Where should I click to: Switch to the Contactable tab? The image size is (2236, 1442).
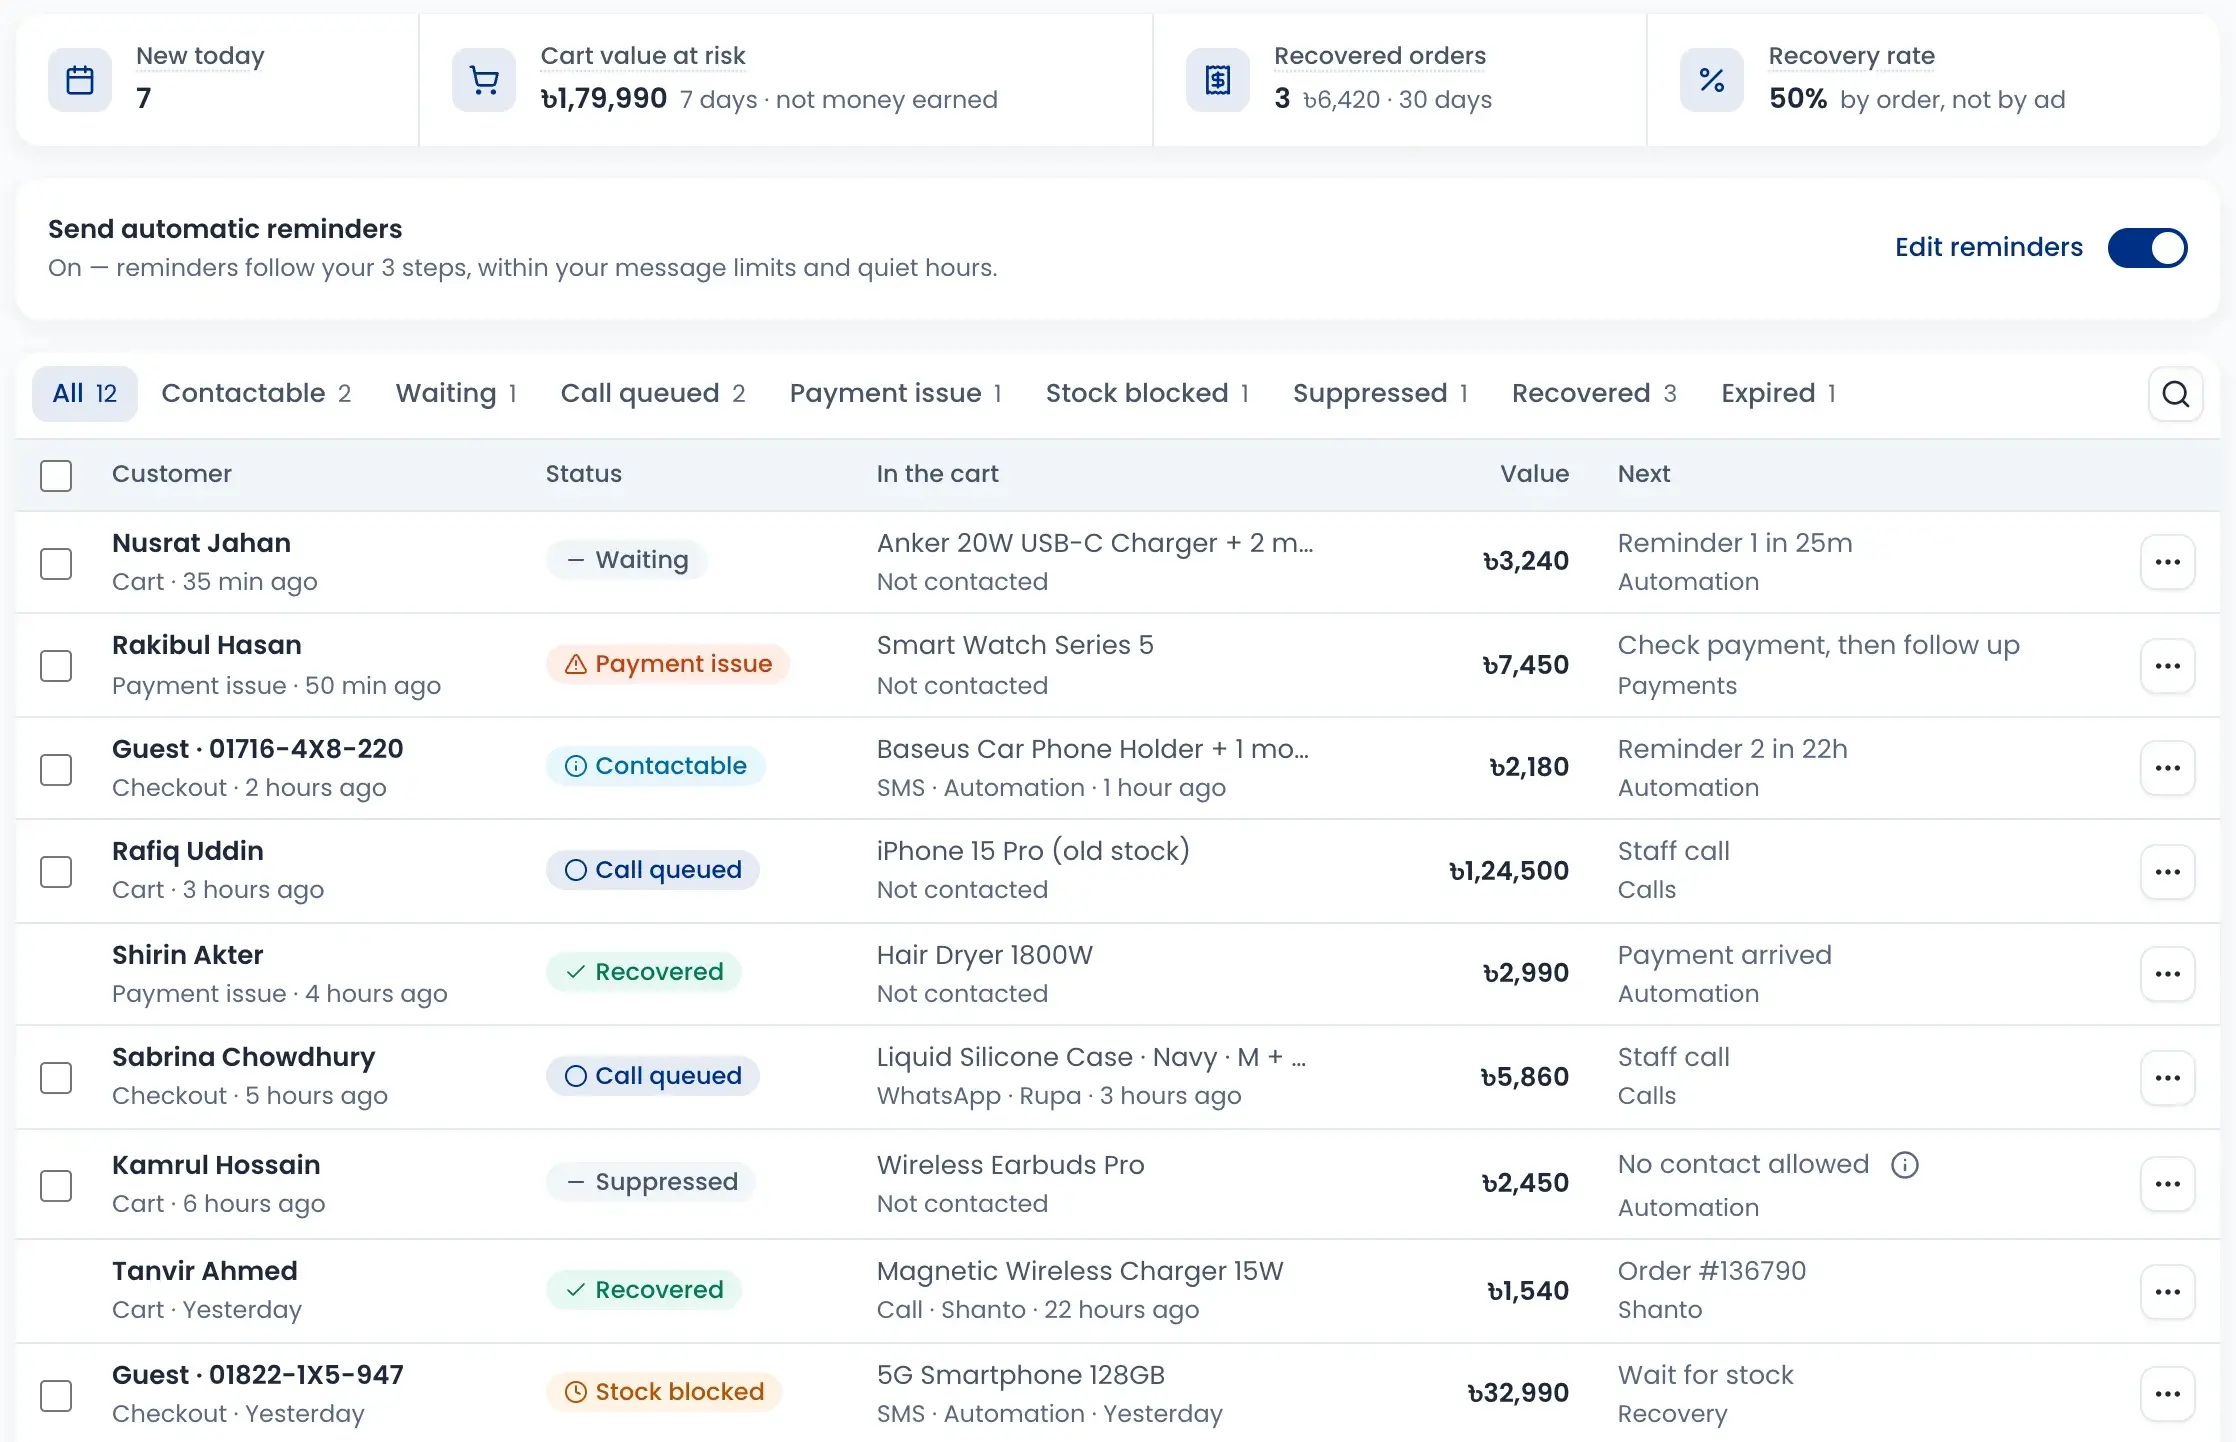pos(256,394)
